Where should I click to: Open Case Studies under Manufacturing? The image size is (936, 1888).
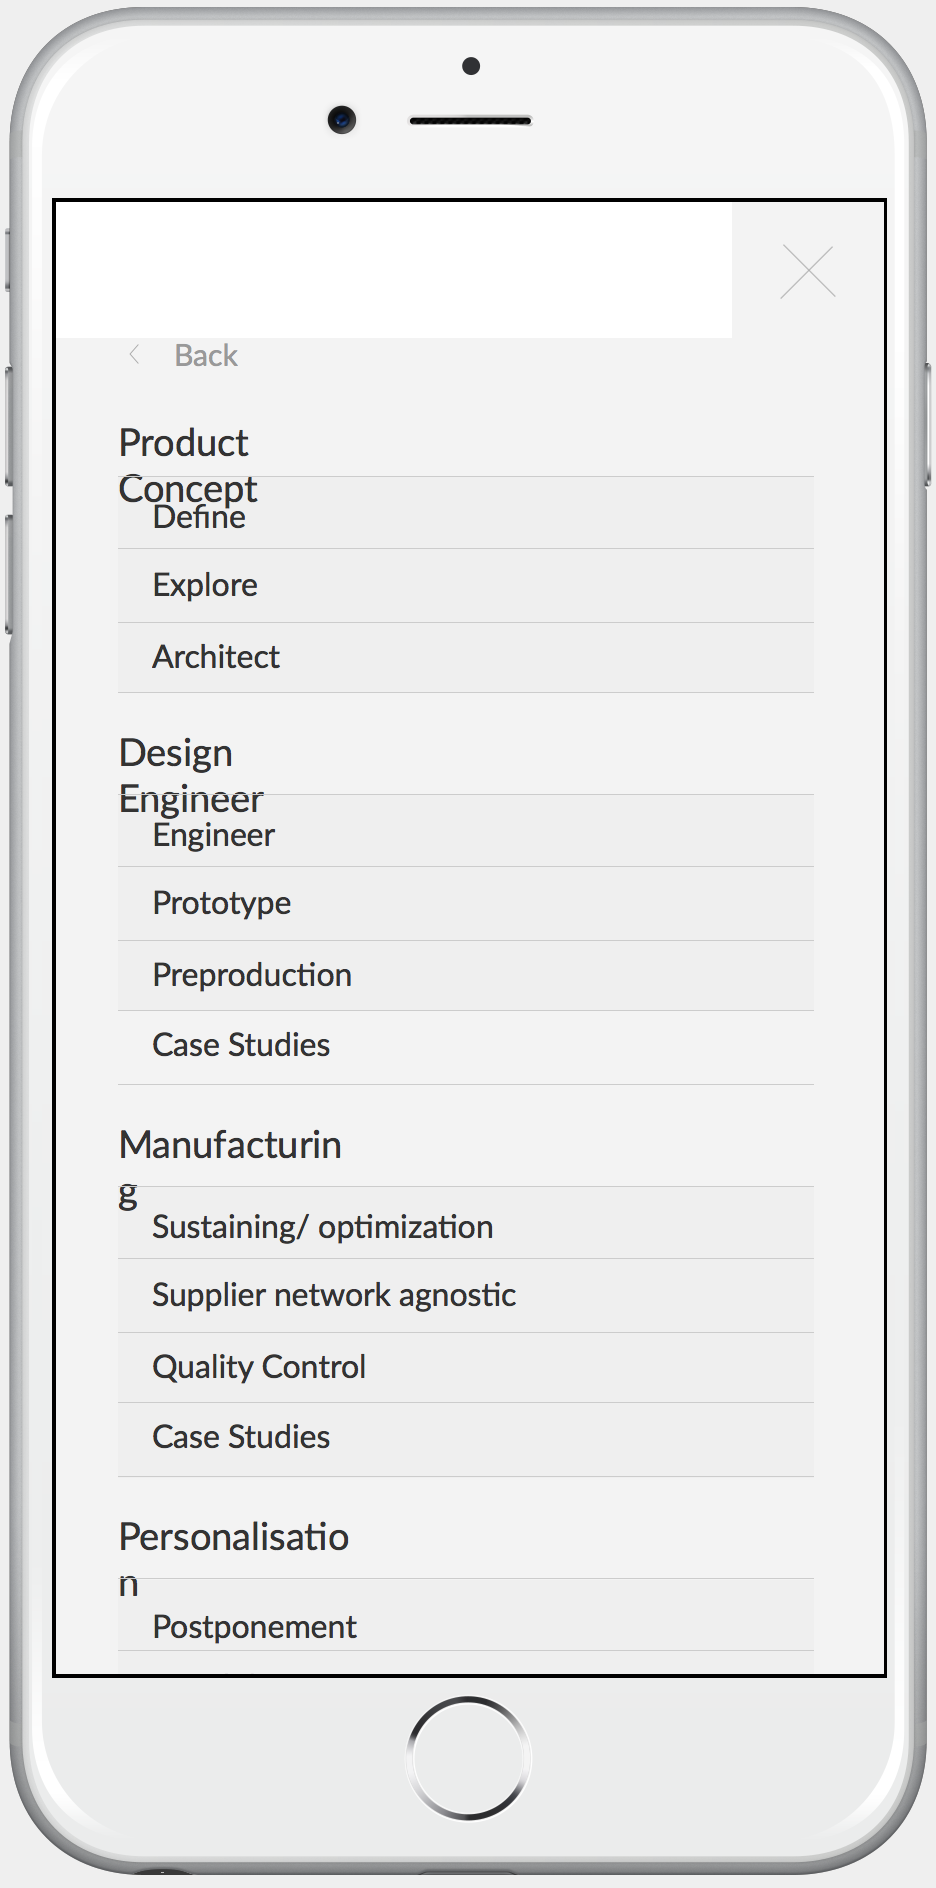(241, 1437)
